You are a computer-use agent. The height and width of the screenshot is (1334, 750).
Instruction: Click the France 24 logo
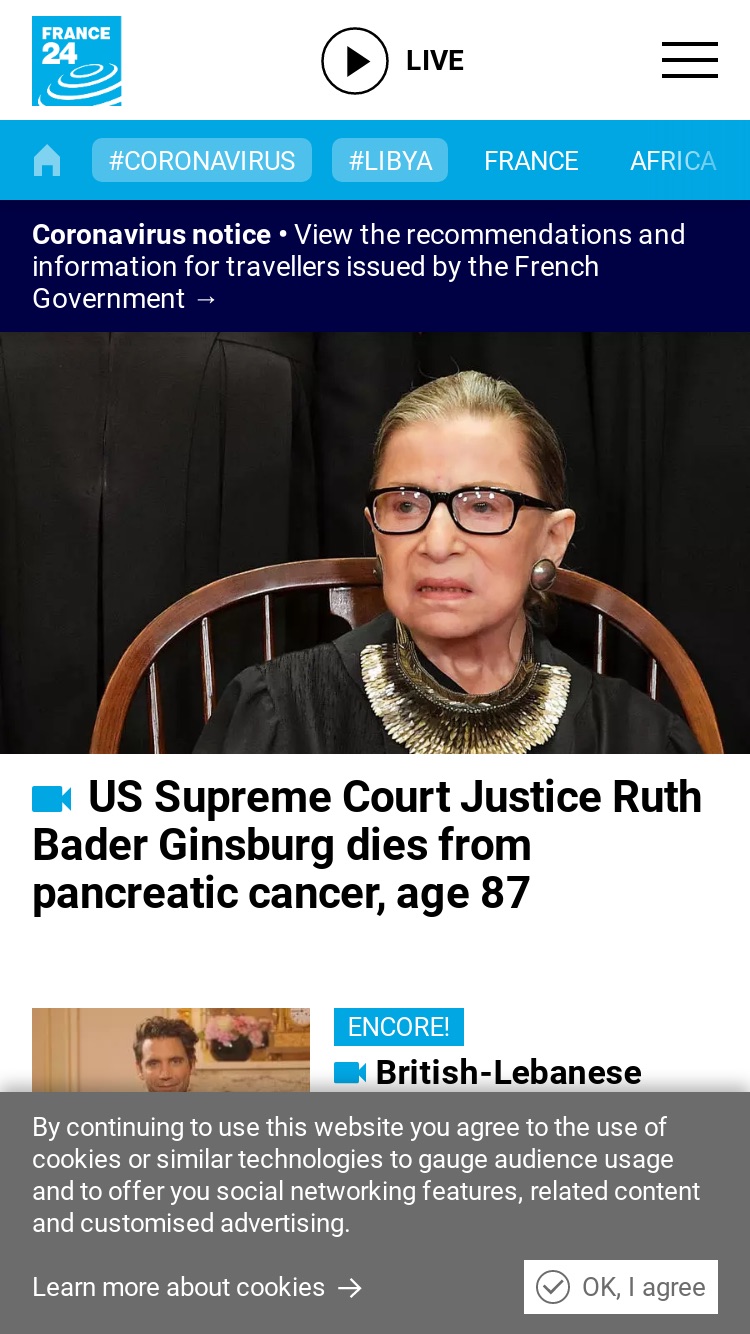pos(76,61)
